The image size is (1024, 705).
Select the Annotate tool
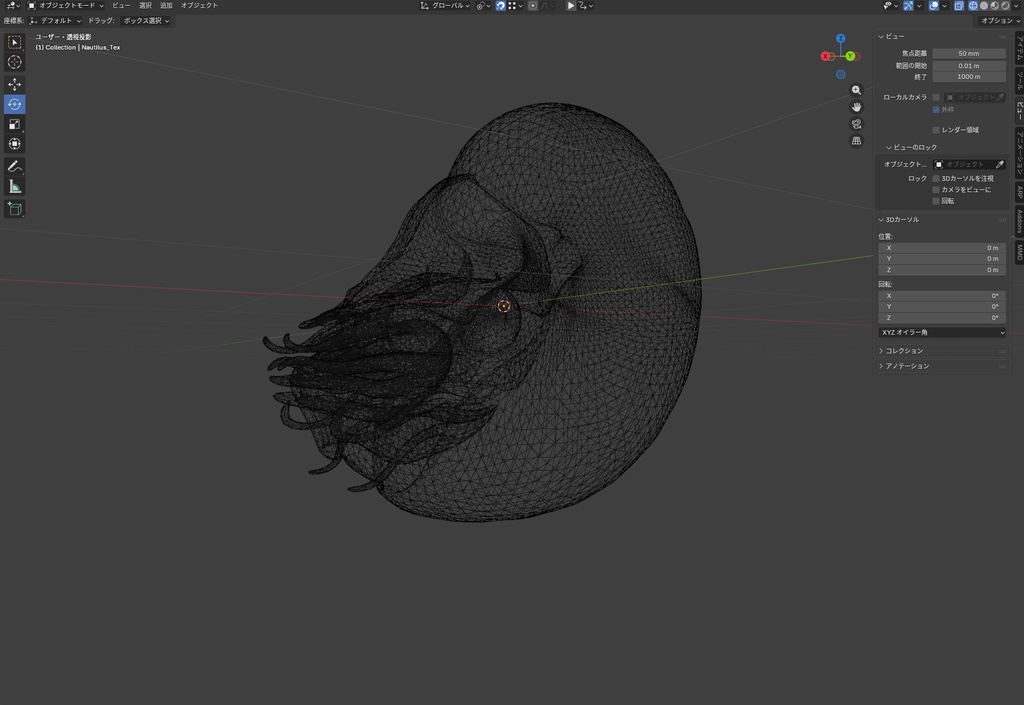(x=14, y=167)
